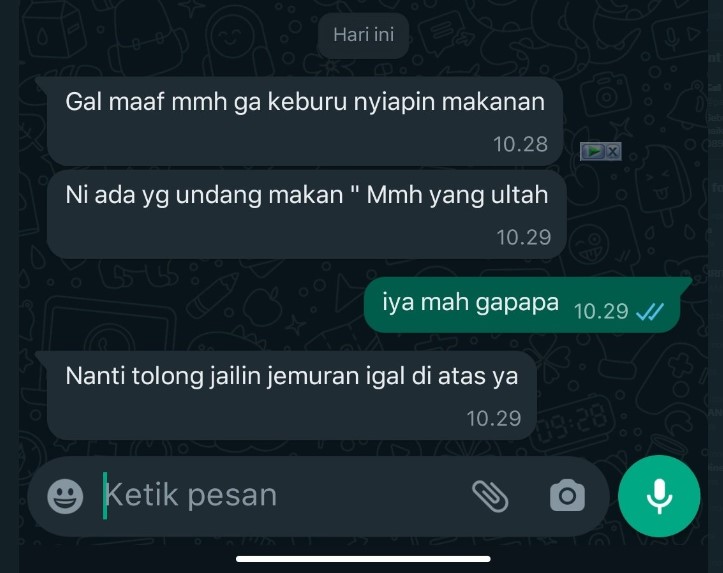Close the ad using its X icon
Image resolution: width=723 pixels, height=573 pixels.
(x=613, y=152)
